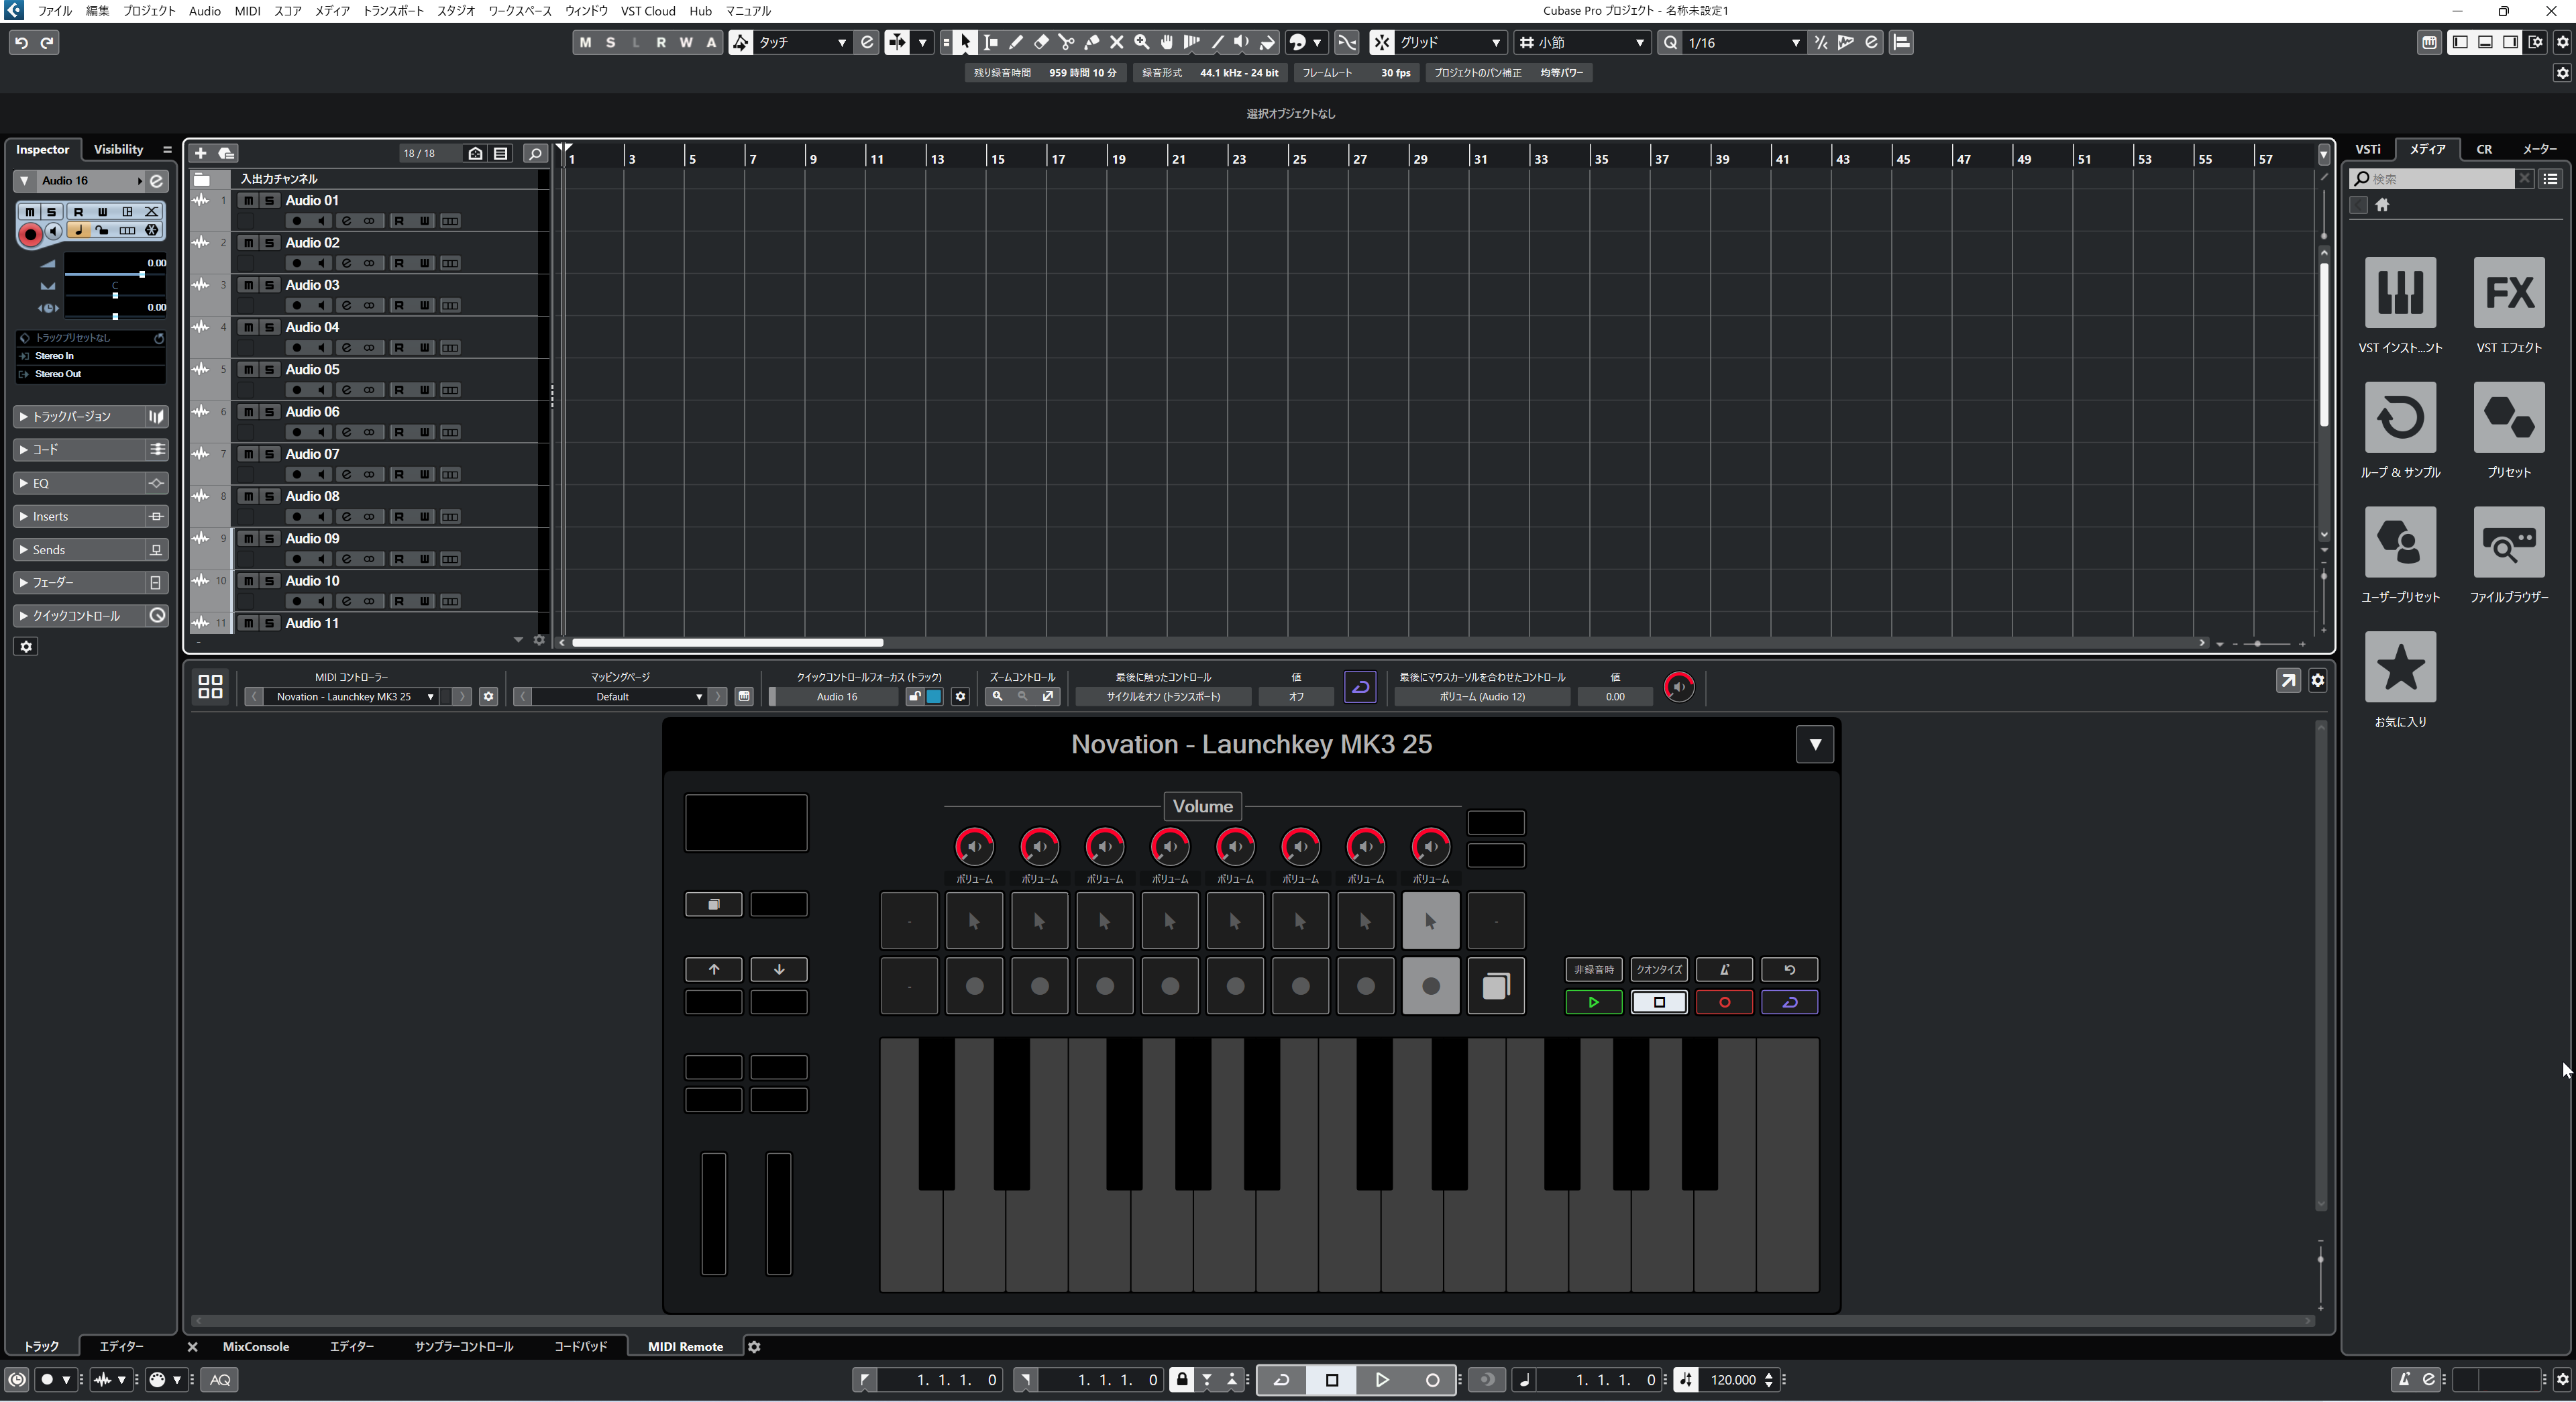This screenshot has width=2576, height=1402.
Task: Select the Range Selection tool
Action: pyautogui.click(x=991, y=42)
